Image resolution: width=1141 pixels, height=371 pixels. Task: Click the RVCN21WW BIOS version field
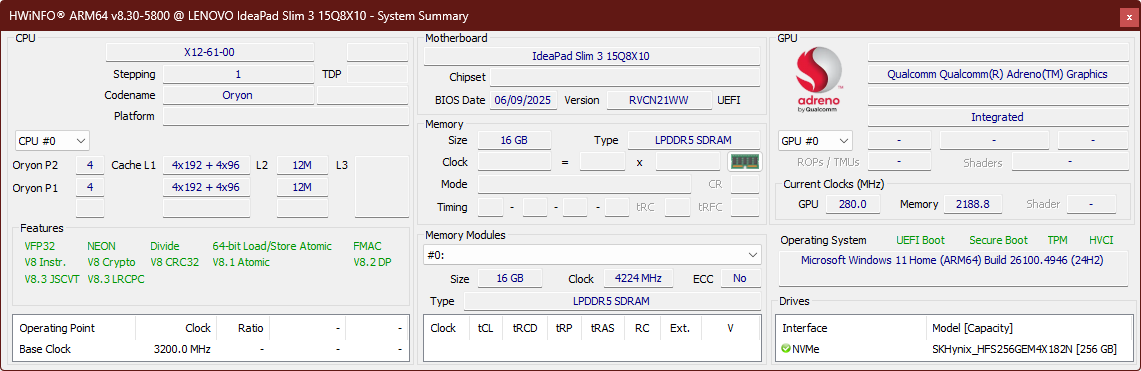click(x=659, y=100)
